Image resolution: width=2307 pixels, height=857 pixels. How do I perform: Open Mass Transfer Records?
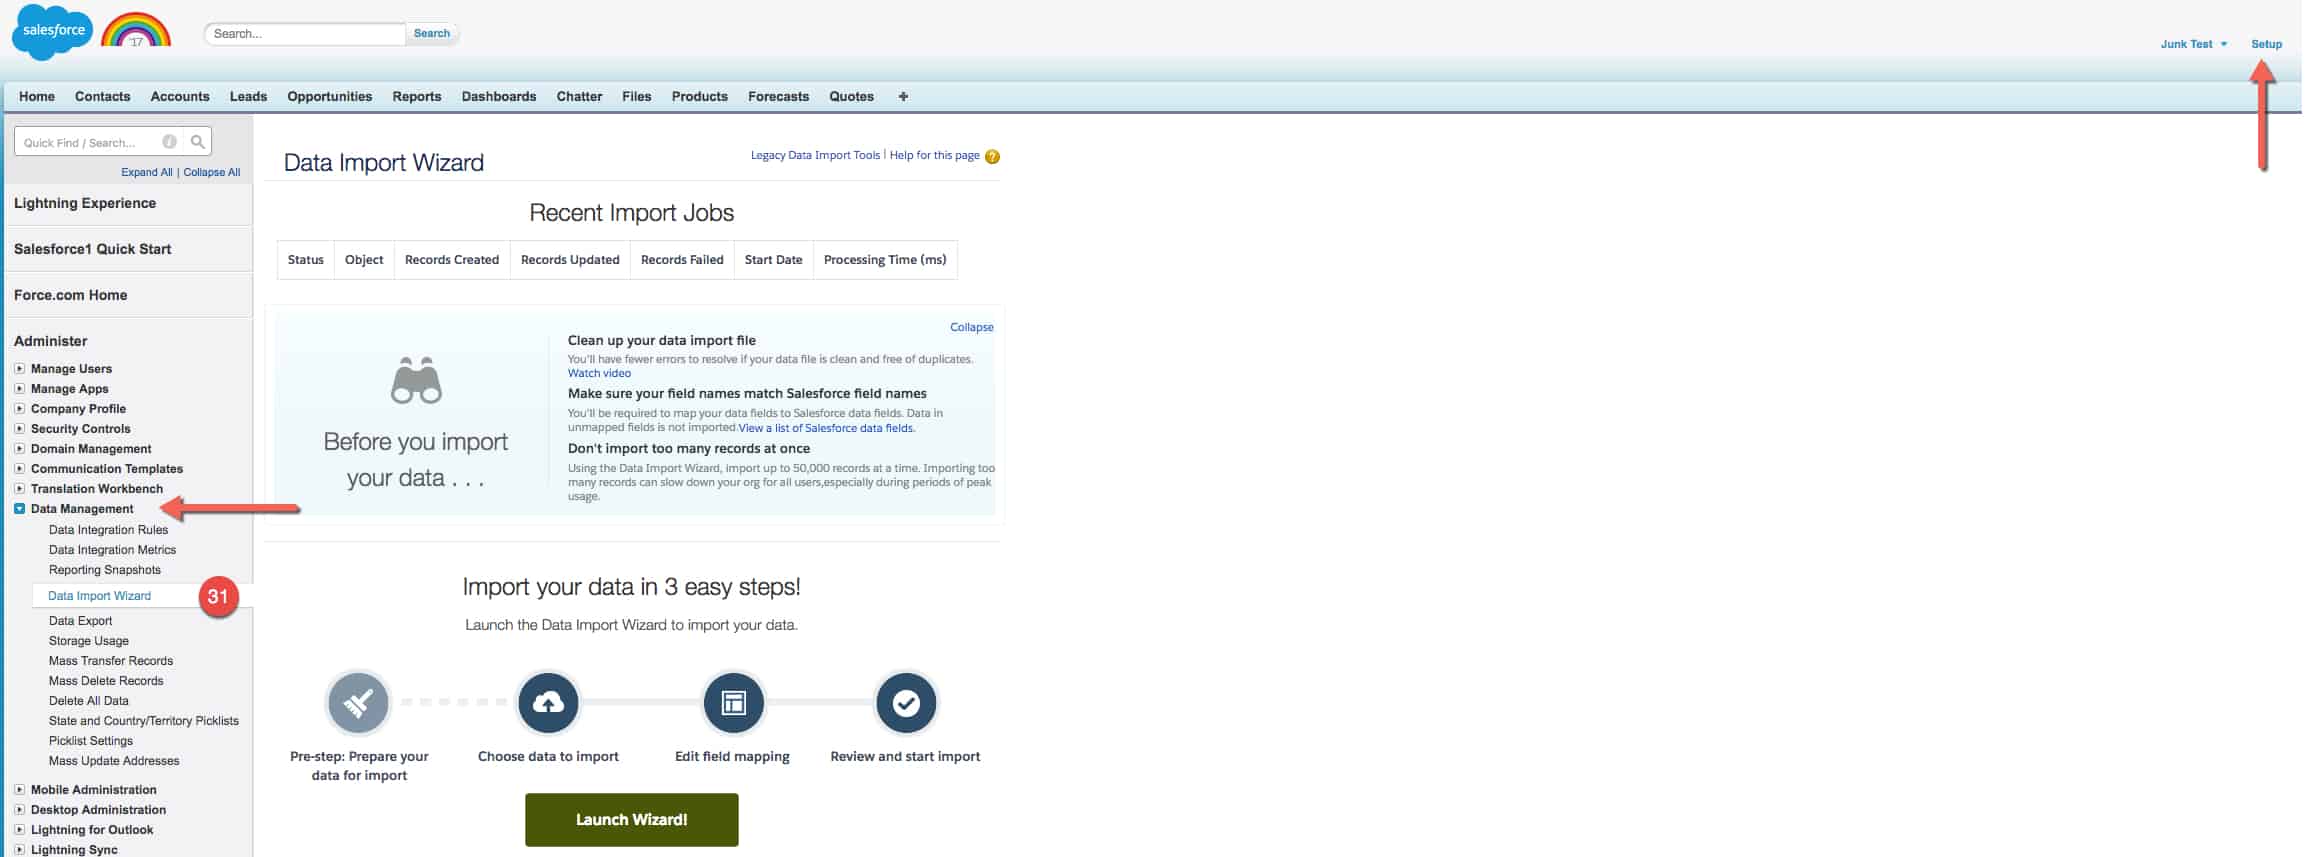click(x=111, y=661)
